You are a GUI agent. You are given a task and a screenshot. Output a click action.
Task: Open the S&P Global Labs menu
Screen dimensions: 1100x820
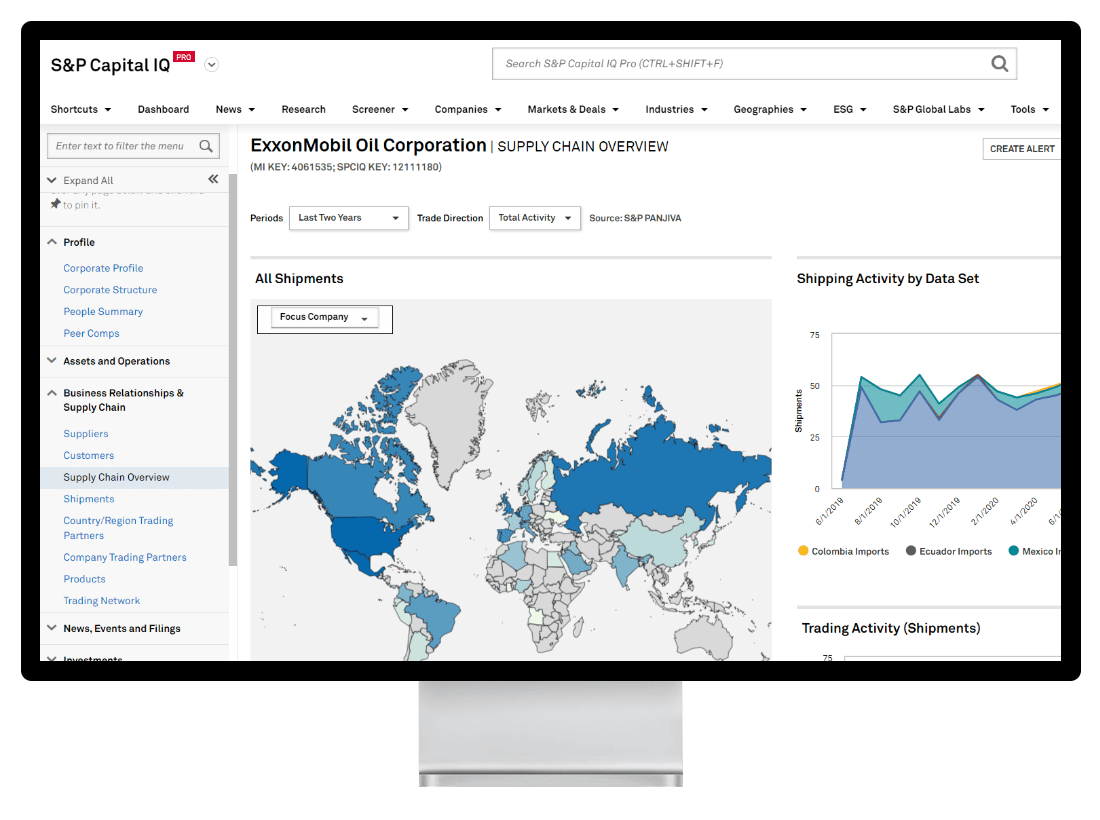(939, 109)
